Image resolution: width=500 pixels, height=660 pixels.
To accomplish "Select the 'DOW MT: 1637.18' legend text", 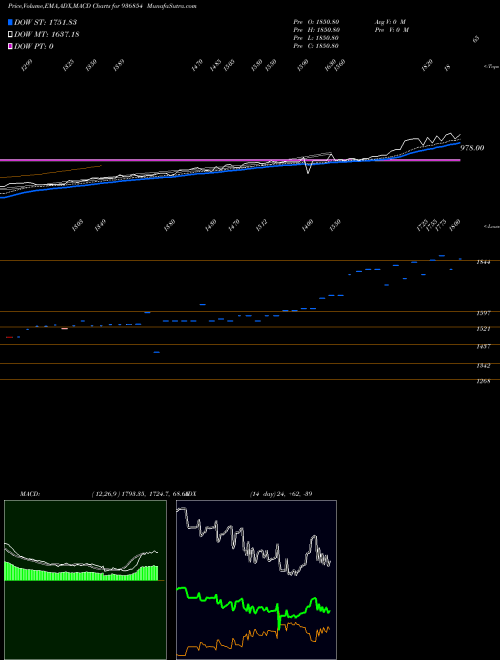I will click(47, 35).
